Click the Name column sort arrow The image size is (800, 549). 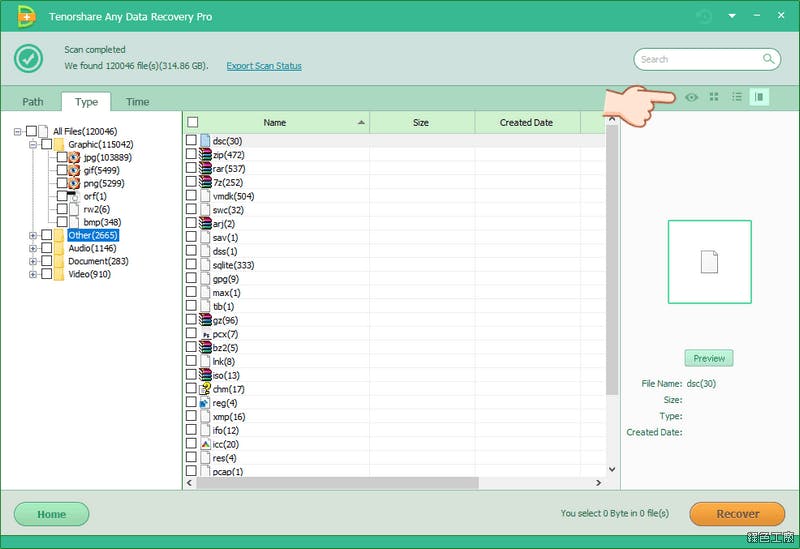361,122
